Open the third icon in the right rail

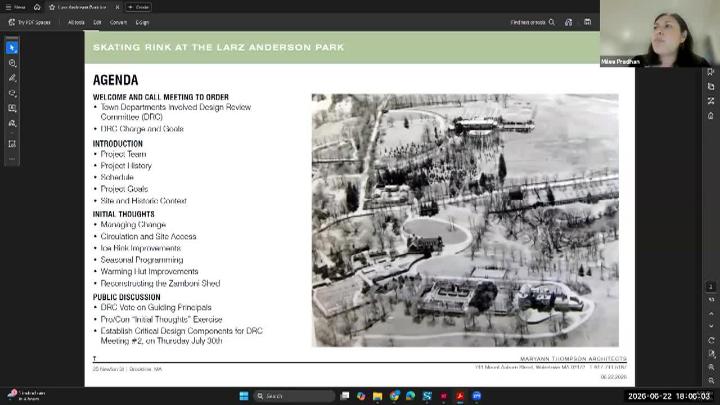tap(711, 101)
